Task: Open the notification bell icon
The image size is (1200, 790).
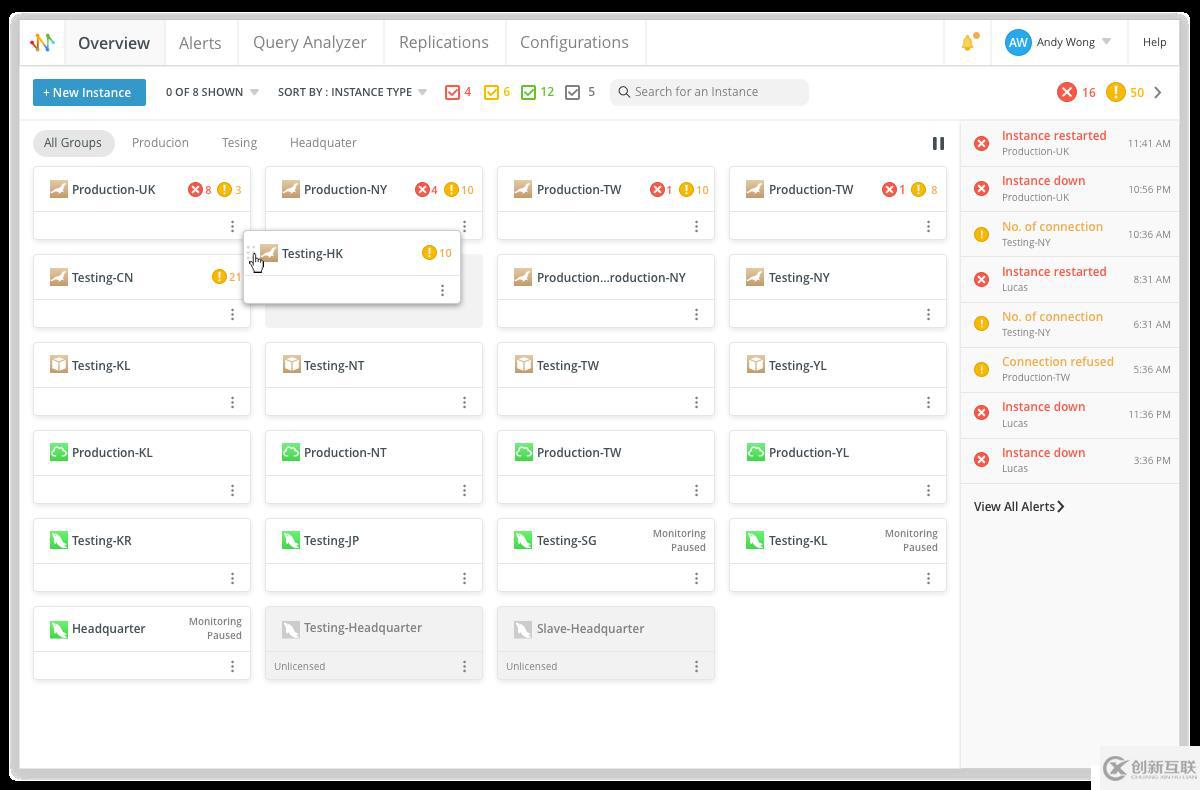Action: (967, 43)
